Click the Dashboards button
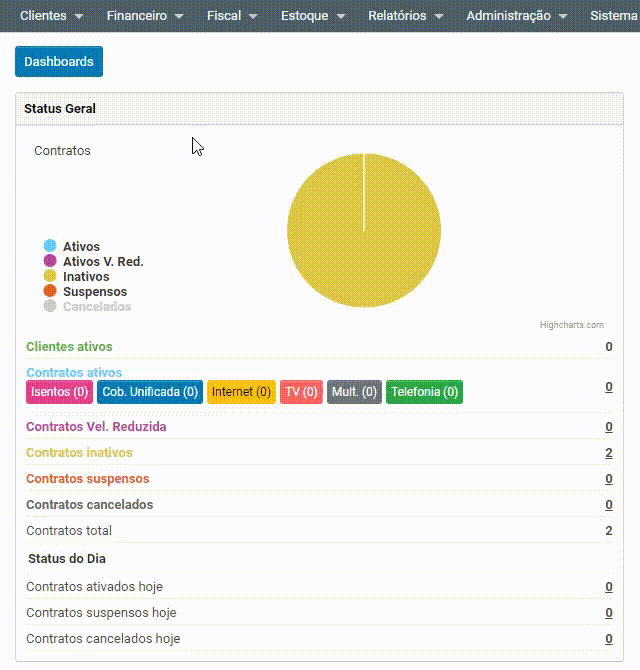Viewport: 640px width, 670px height. coord(59,62)
